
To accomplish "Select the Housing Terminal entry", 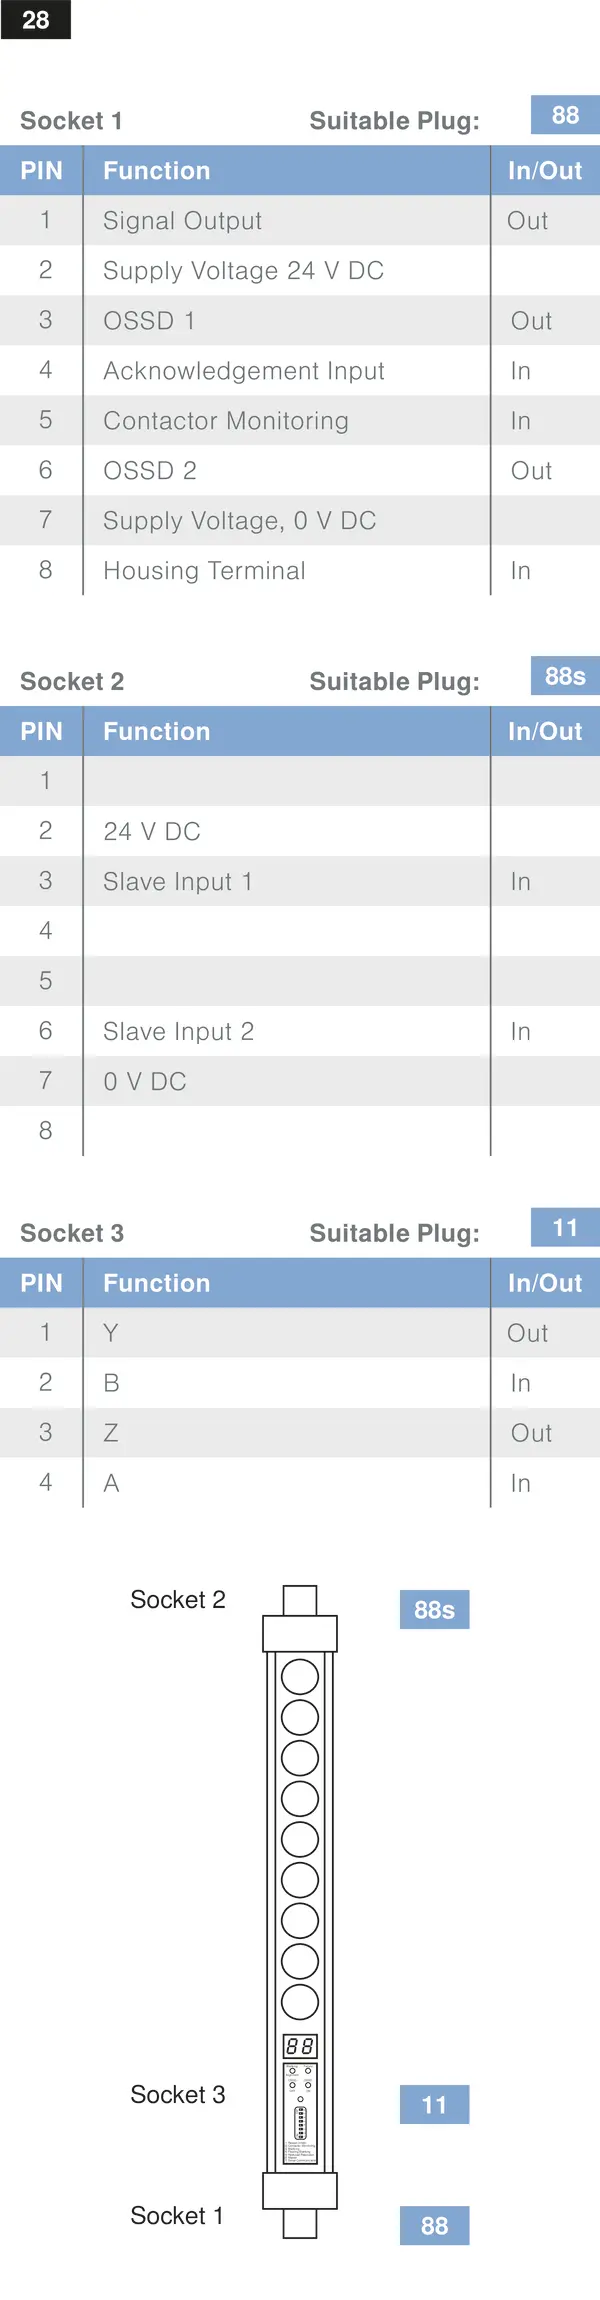I will (204, 571).
